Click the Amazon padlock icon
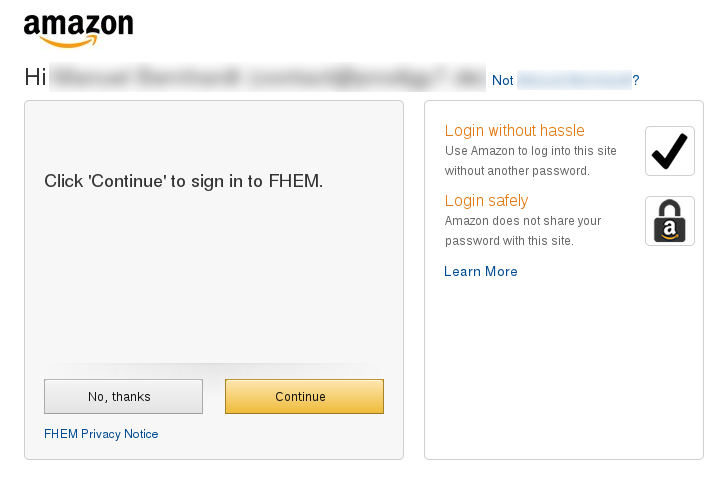This screenshot has height=493, width=726. [670, 221]
